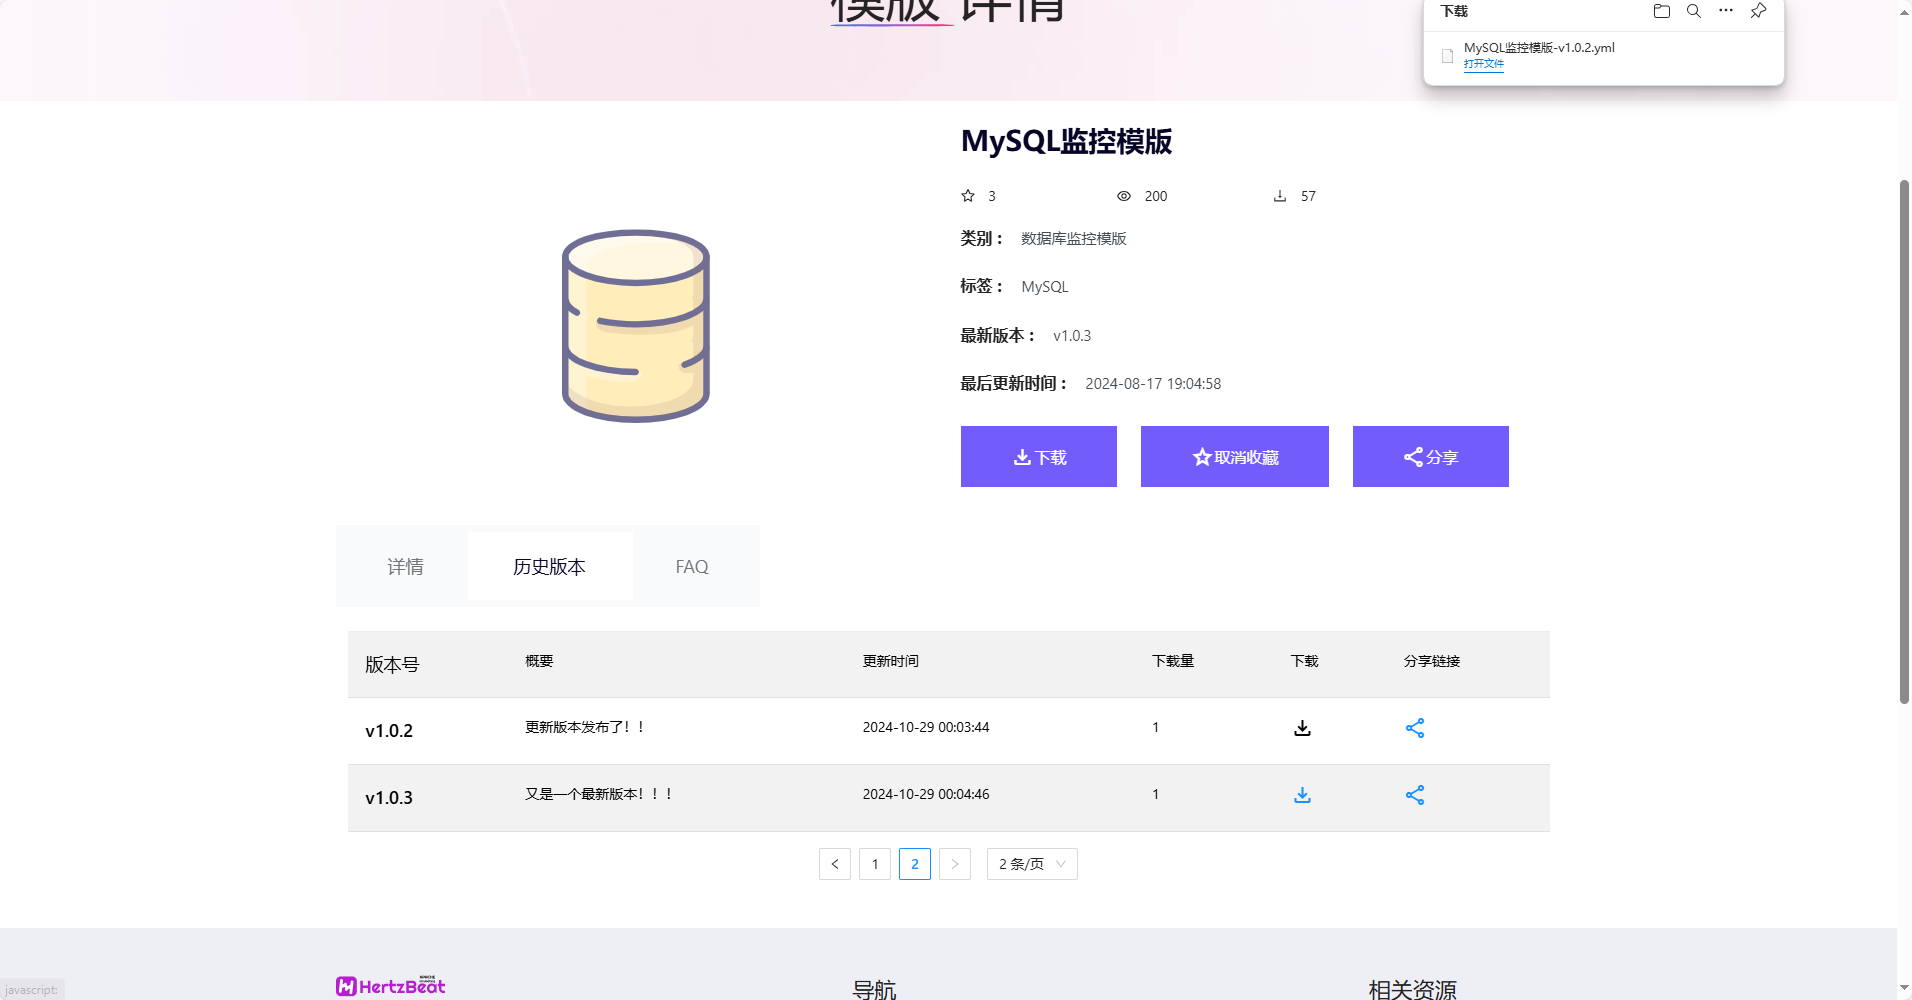The width and height of the screenshot is (1912, 1000).
Task: Jump to page 1 in pagination
Action: (875, 864)
